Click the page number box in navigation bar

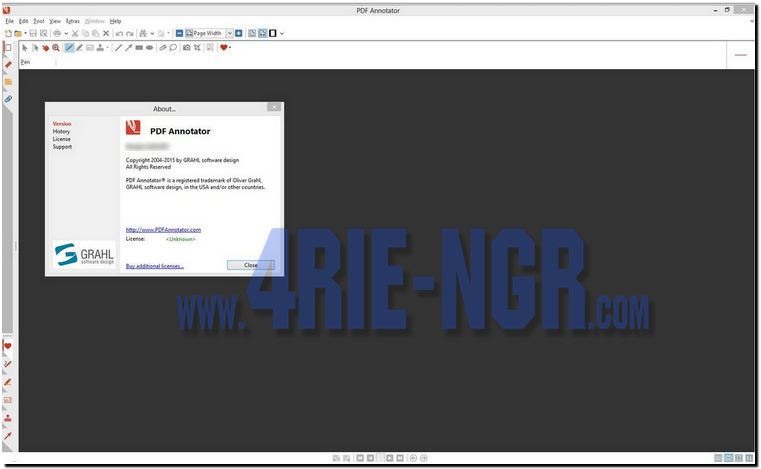click(x=380, y=458)
